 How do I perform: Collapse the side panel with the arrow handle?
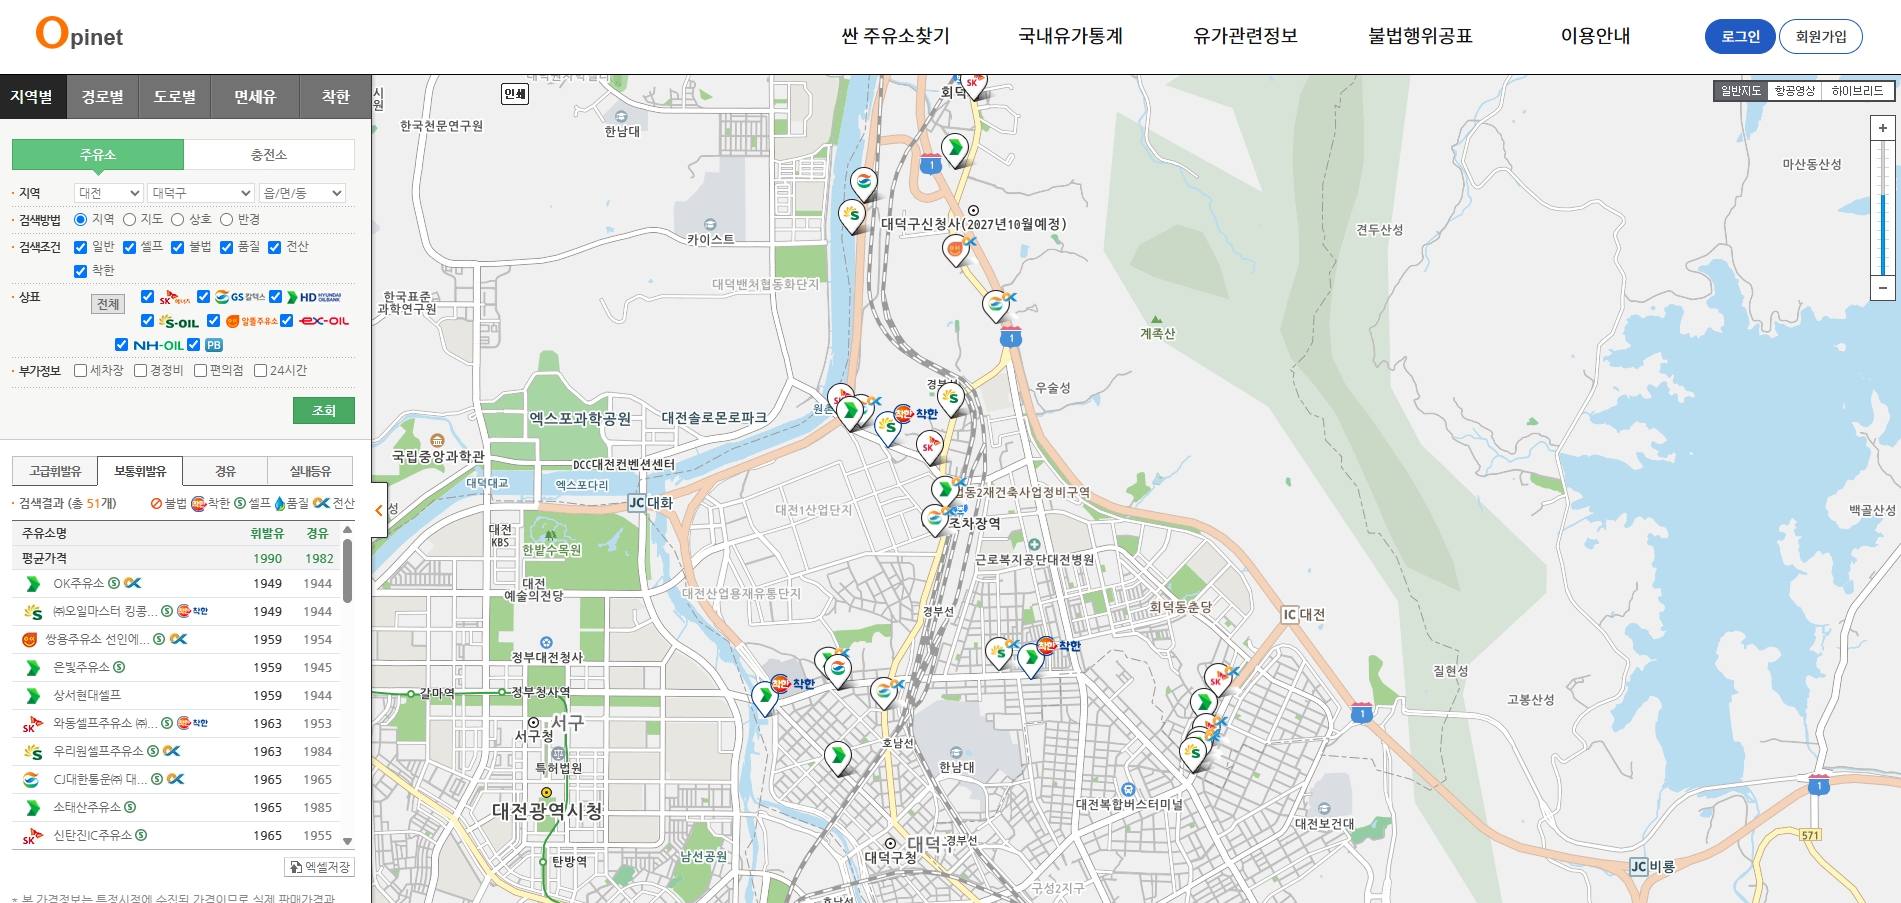(x=379, y=510)
